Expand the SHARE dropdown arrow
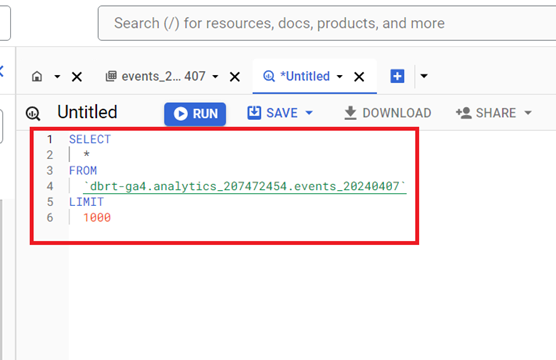Screen dimensions: 556x360 pyautogui.click(x=528, y=113)
